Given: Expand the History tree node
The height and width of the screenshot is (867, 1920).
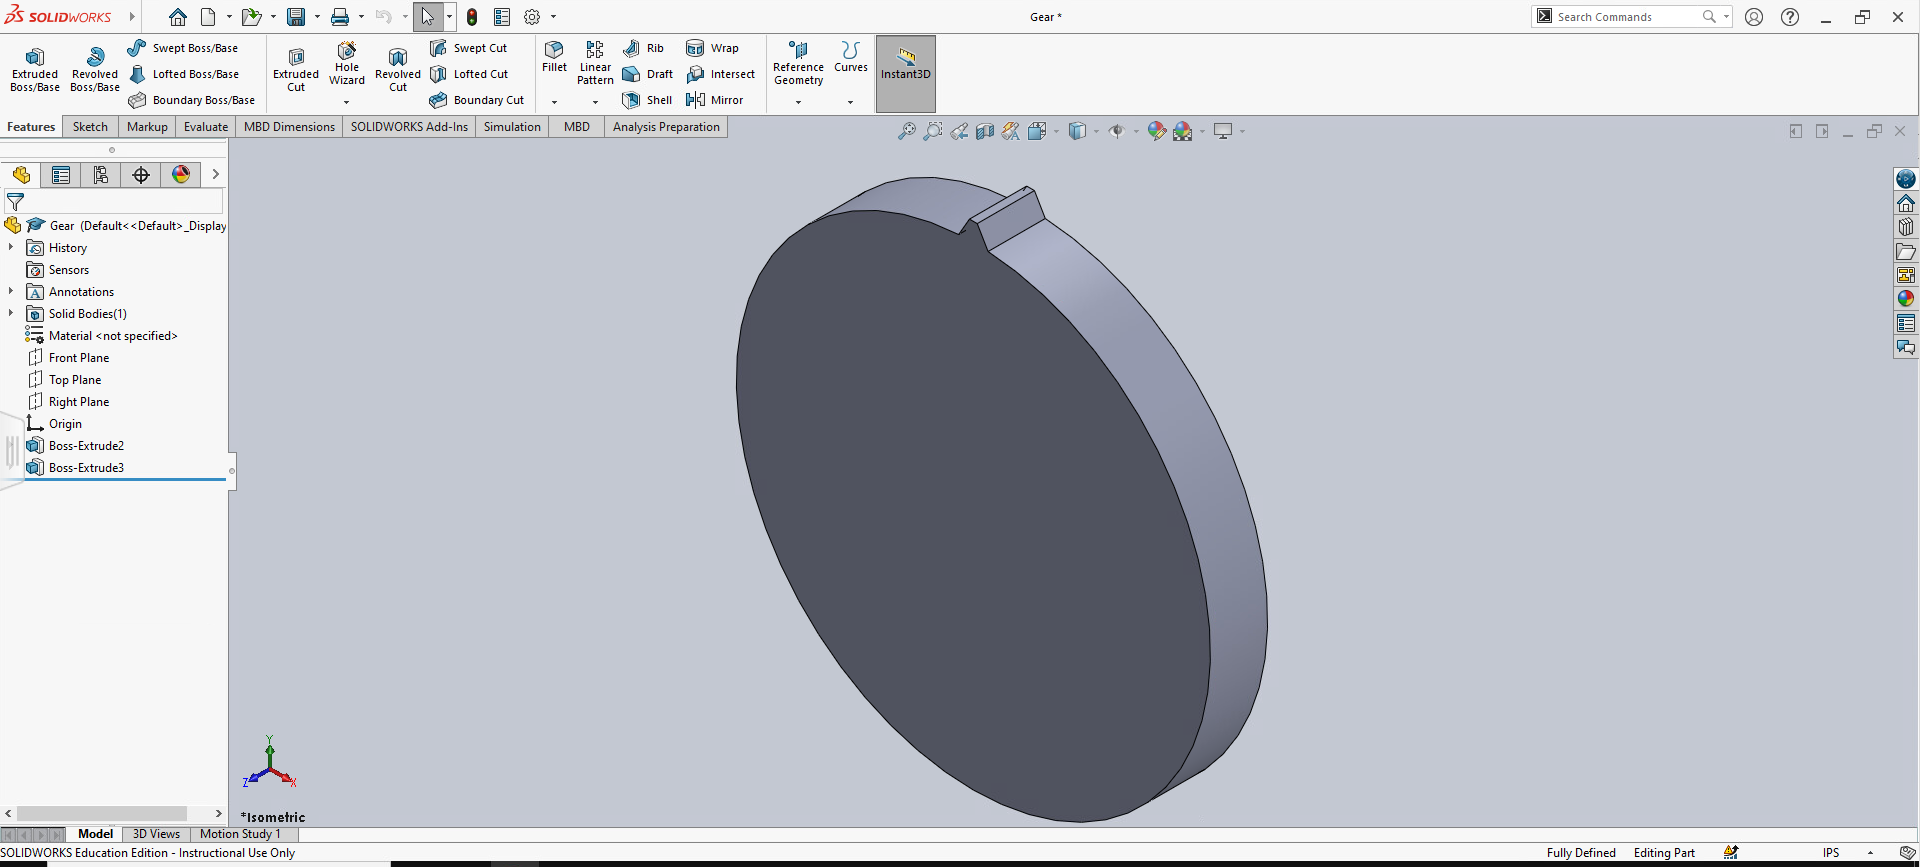Looking at the screenshot, I should tap(11, 247).
